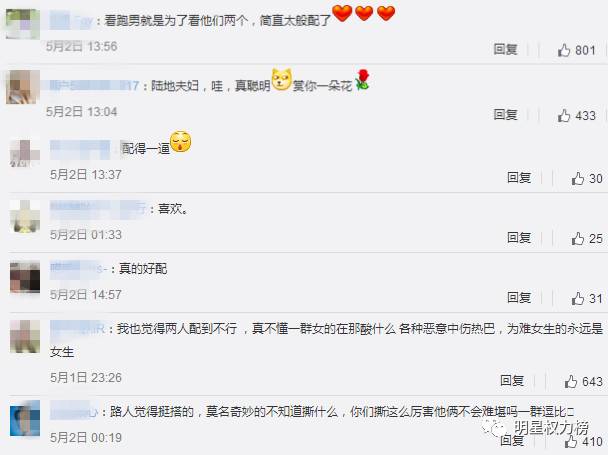This screenshot has height=455, width=608.
Task: Open avatar of the 陆地夫妇 commenter
Action: pos(22,87)
